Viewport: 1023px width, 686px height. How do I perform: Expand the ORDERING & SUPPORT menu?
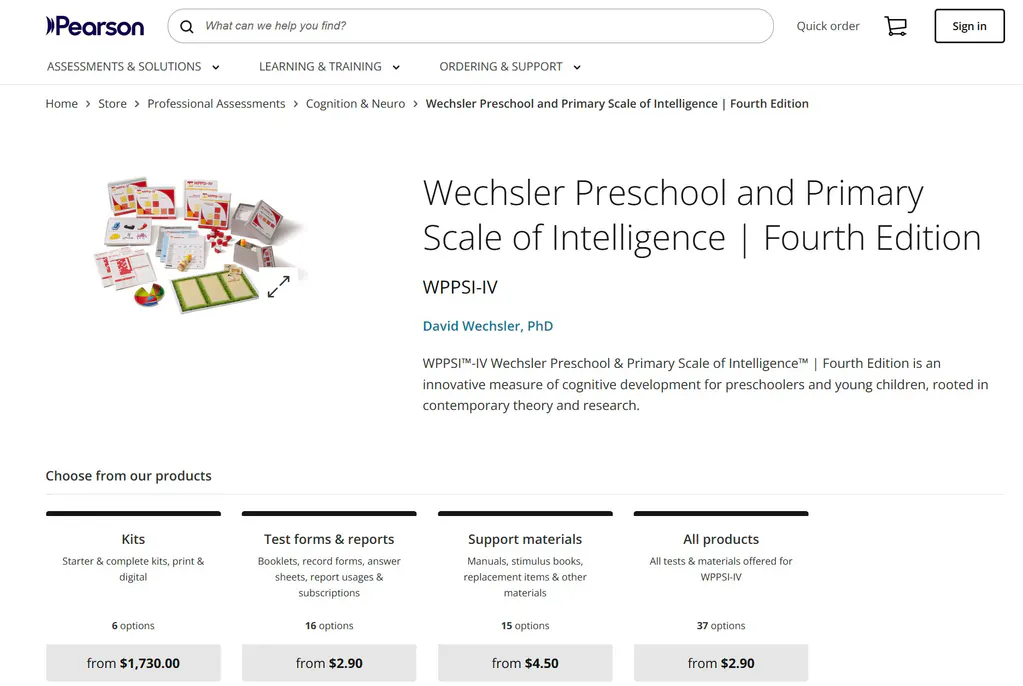(x=502, y=66)
